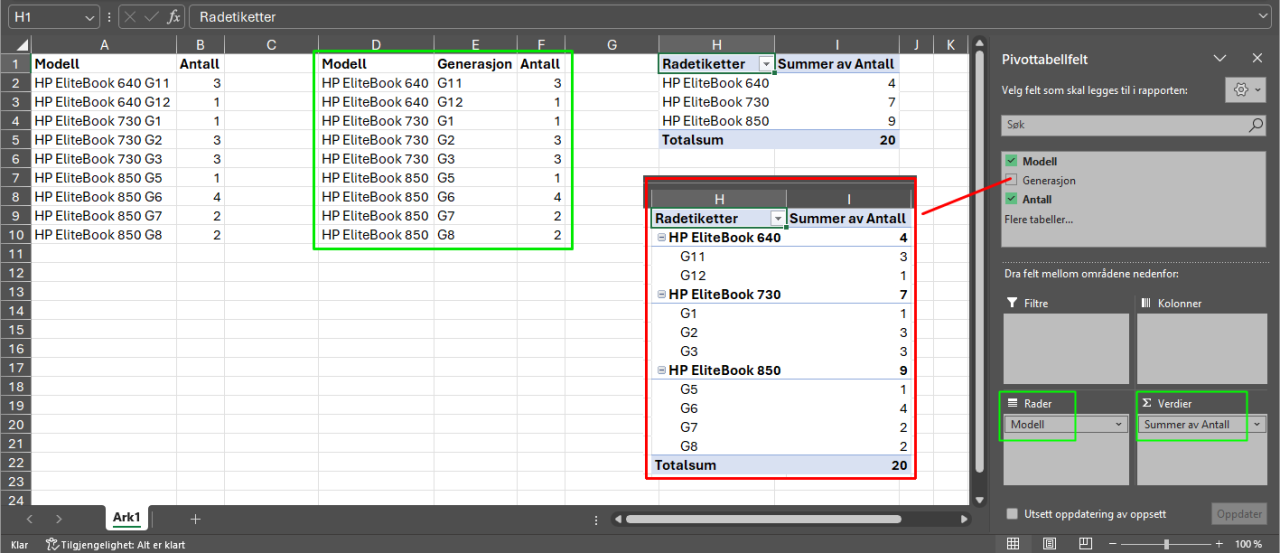Select the Antall header in cell B1
This screenshot has height=553, width=1280.
[x=200, y=64]
